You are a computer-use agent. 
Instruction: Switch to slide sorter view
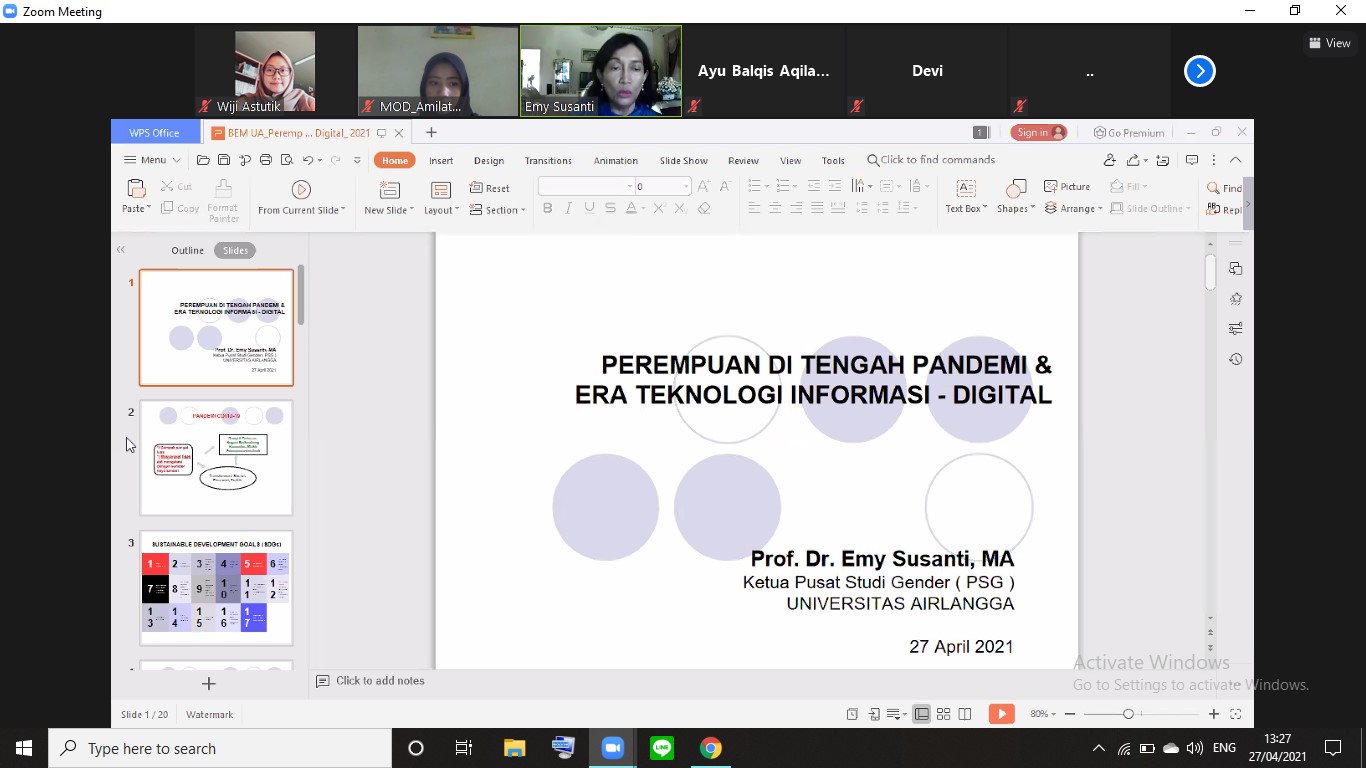pos(943,714)
